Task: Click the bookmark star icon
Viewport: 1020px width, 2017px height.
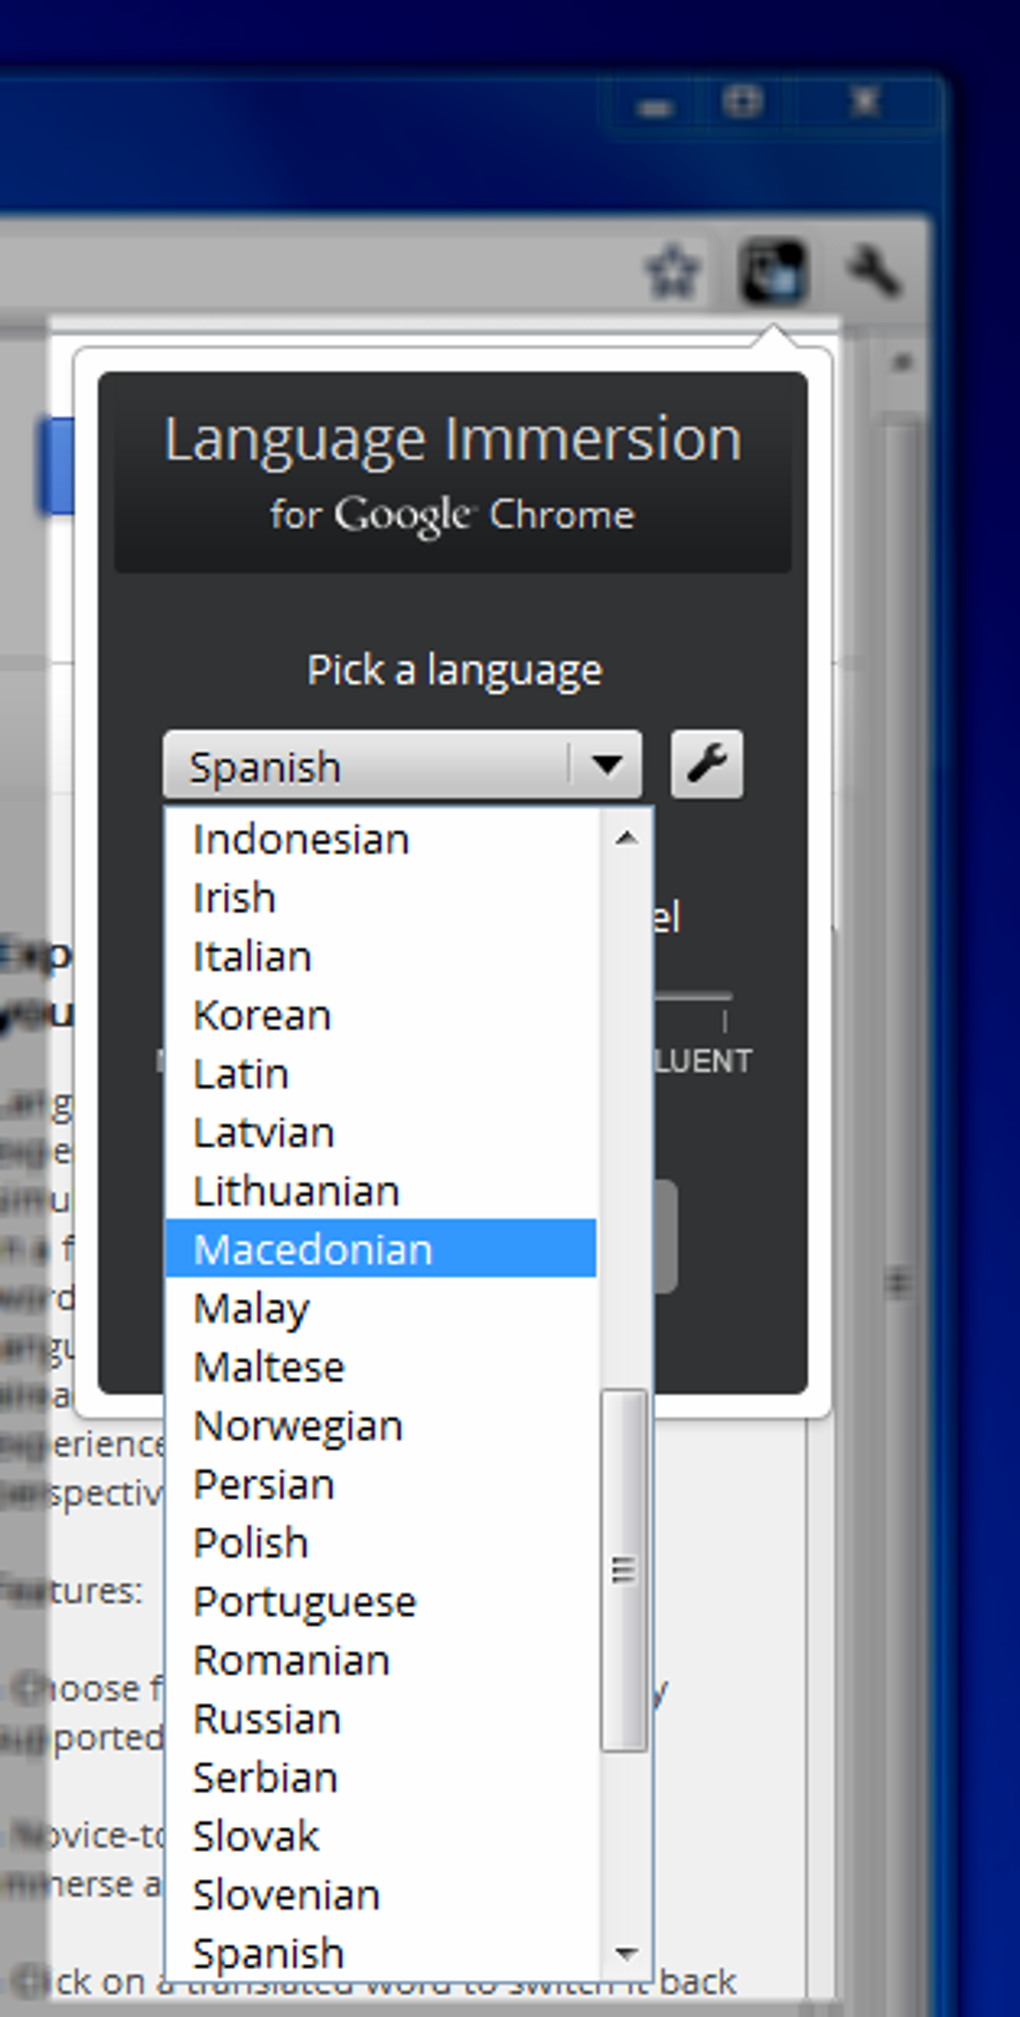Action: point(672,270)
